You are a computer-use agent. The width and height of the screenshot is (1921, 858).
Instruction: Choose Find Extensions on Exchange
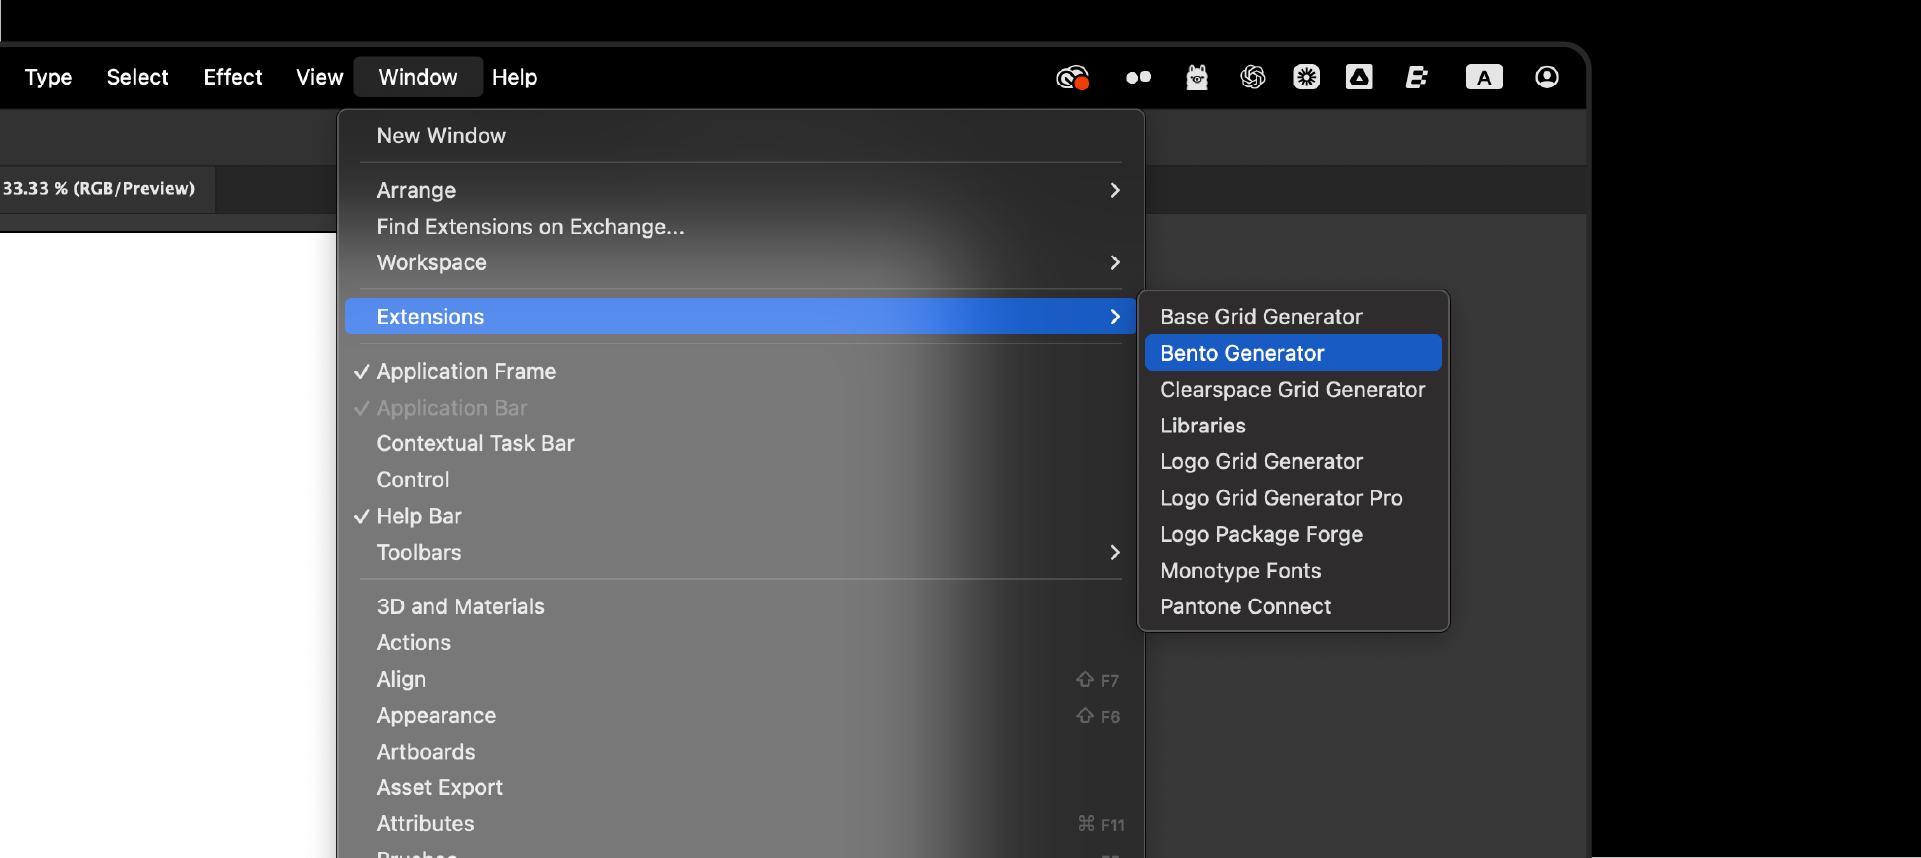(740, 226)
